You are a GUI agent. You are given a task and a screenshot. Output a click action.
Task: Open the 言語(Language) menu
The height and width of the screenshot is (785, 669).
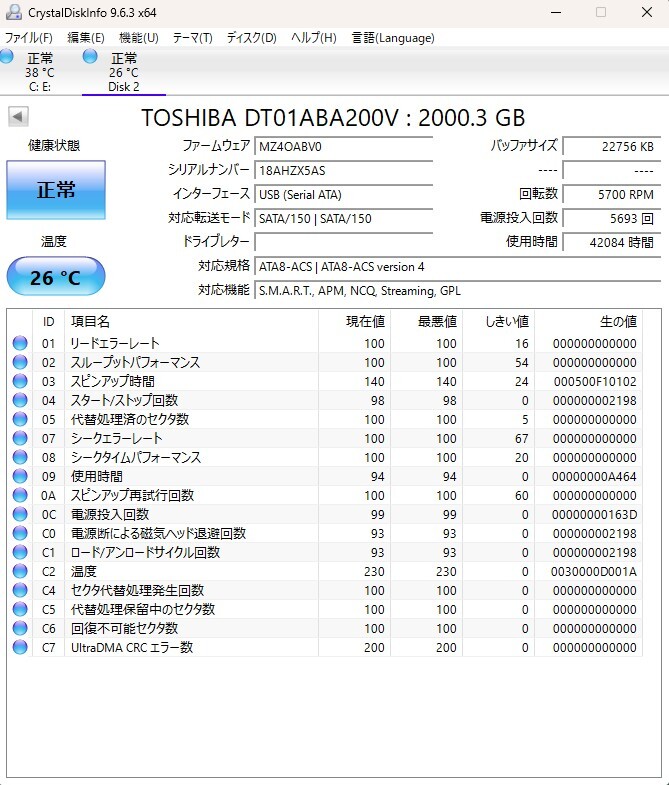point(393,38)
